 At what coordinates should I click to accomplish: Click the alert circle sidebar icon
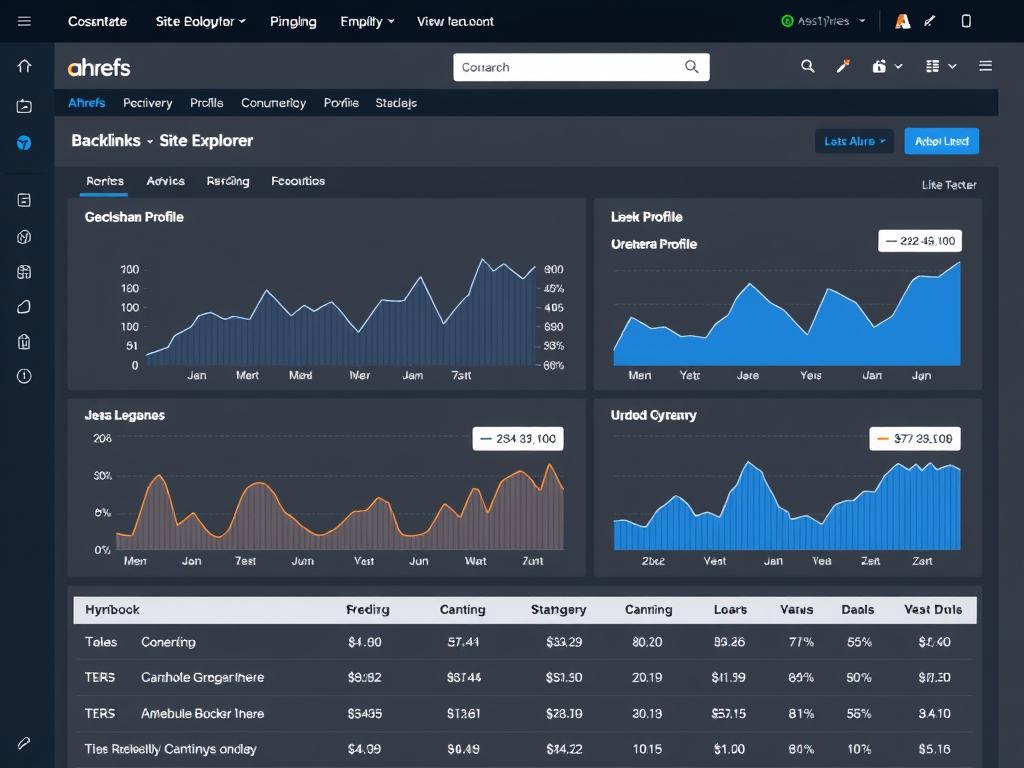click(x=24, y=376)
